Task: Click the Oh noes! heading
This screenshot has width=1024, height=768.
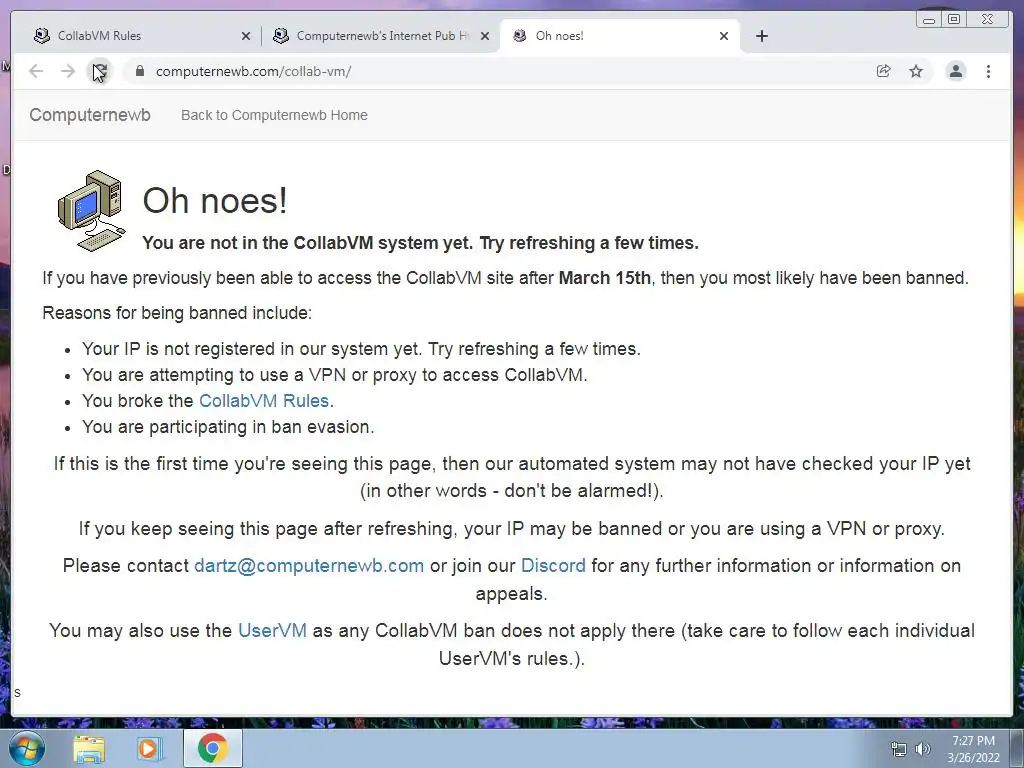Action: [215, 200]
